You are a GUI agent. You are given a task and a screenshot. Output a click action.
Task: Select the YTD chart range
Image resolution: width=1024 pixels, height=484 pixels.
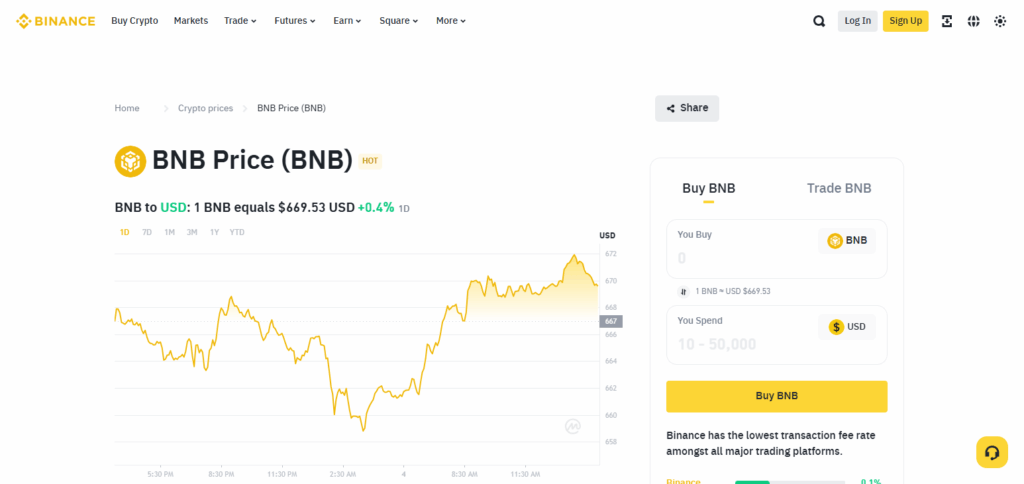[x=237, y=232]
